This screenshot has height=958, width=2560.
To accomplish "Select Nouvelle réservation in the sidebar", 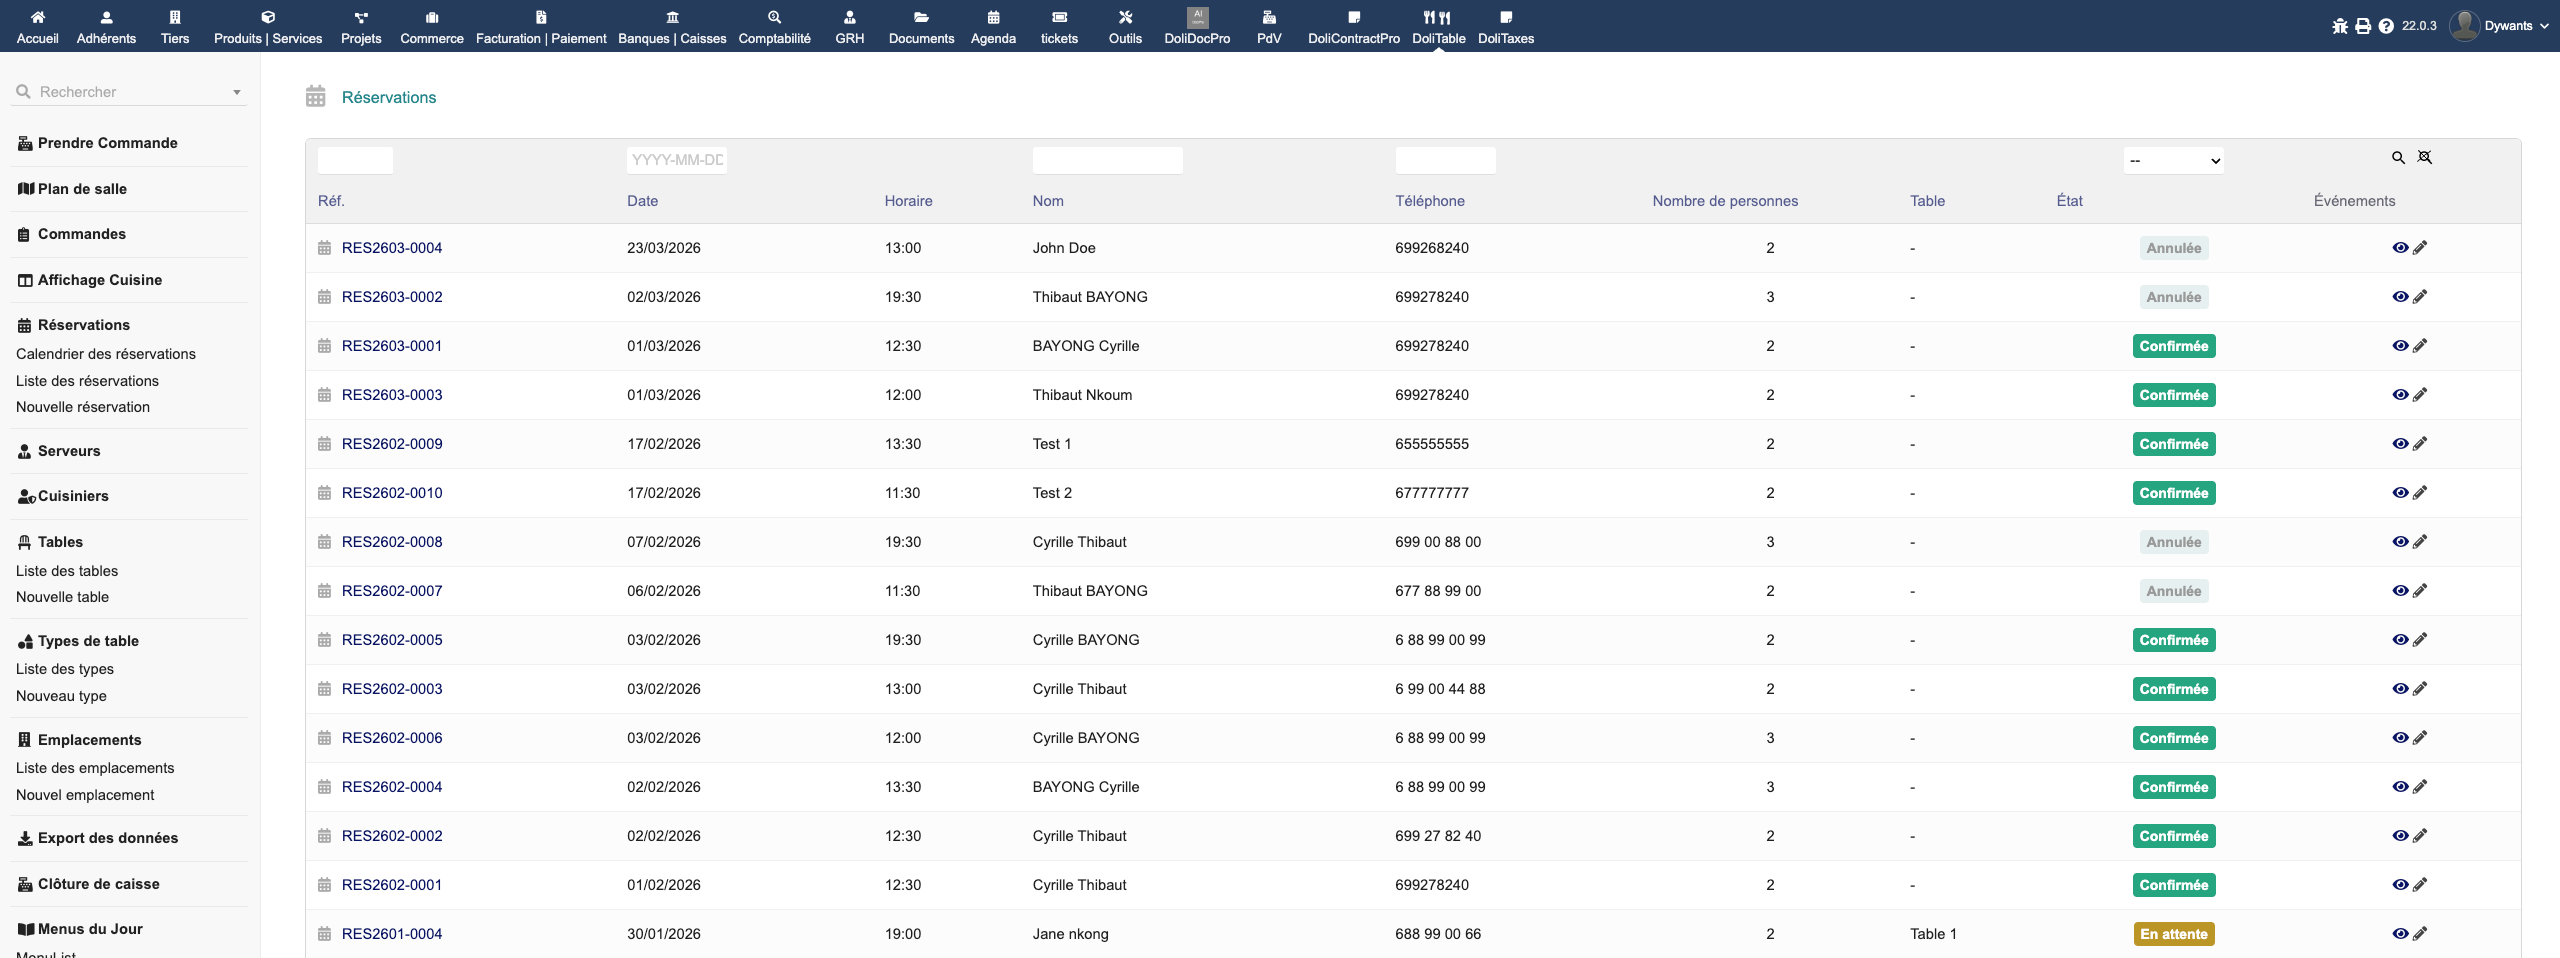I will click(83, 407).
